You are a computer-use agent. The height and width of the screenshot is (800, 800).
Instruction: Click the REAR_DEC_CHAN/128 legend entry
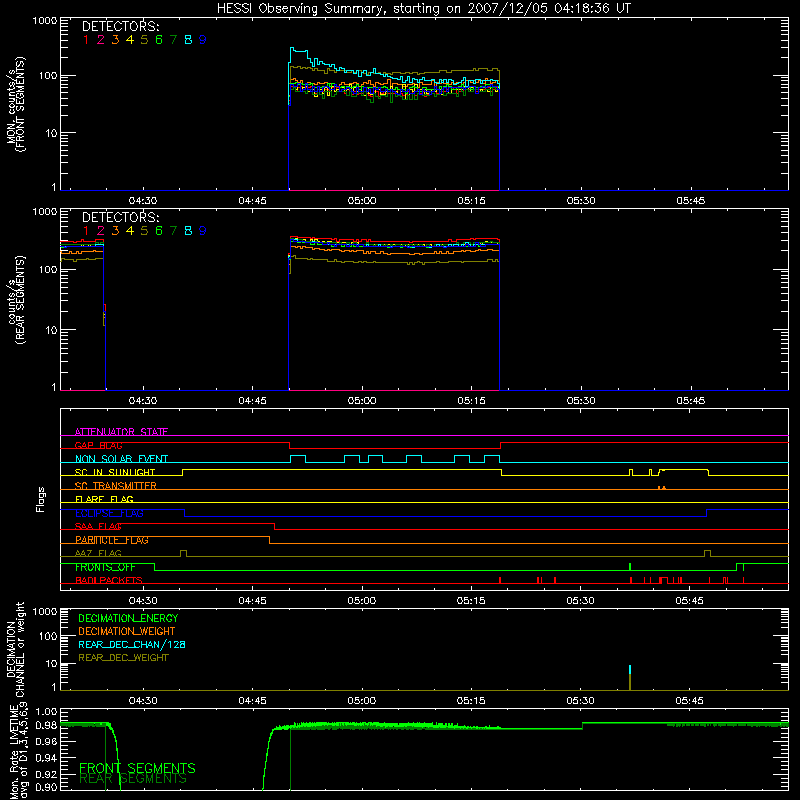(x=132, y=644)
